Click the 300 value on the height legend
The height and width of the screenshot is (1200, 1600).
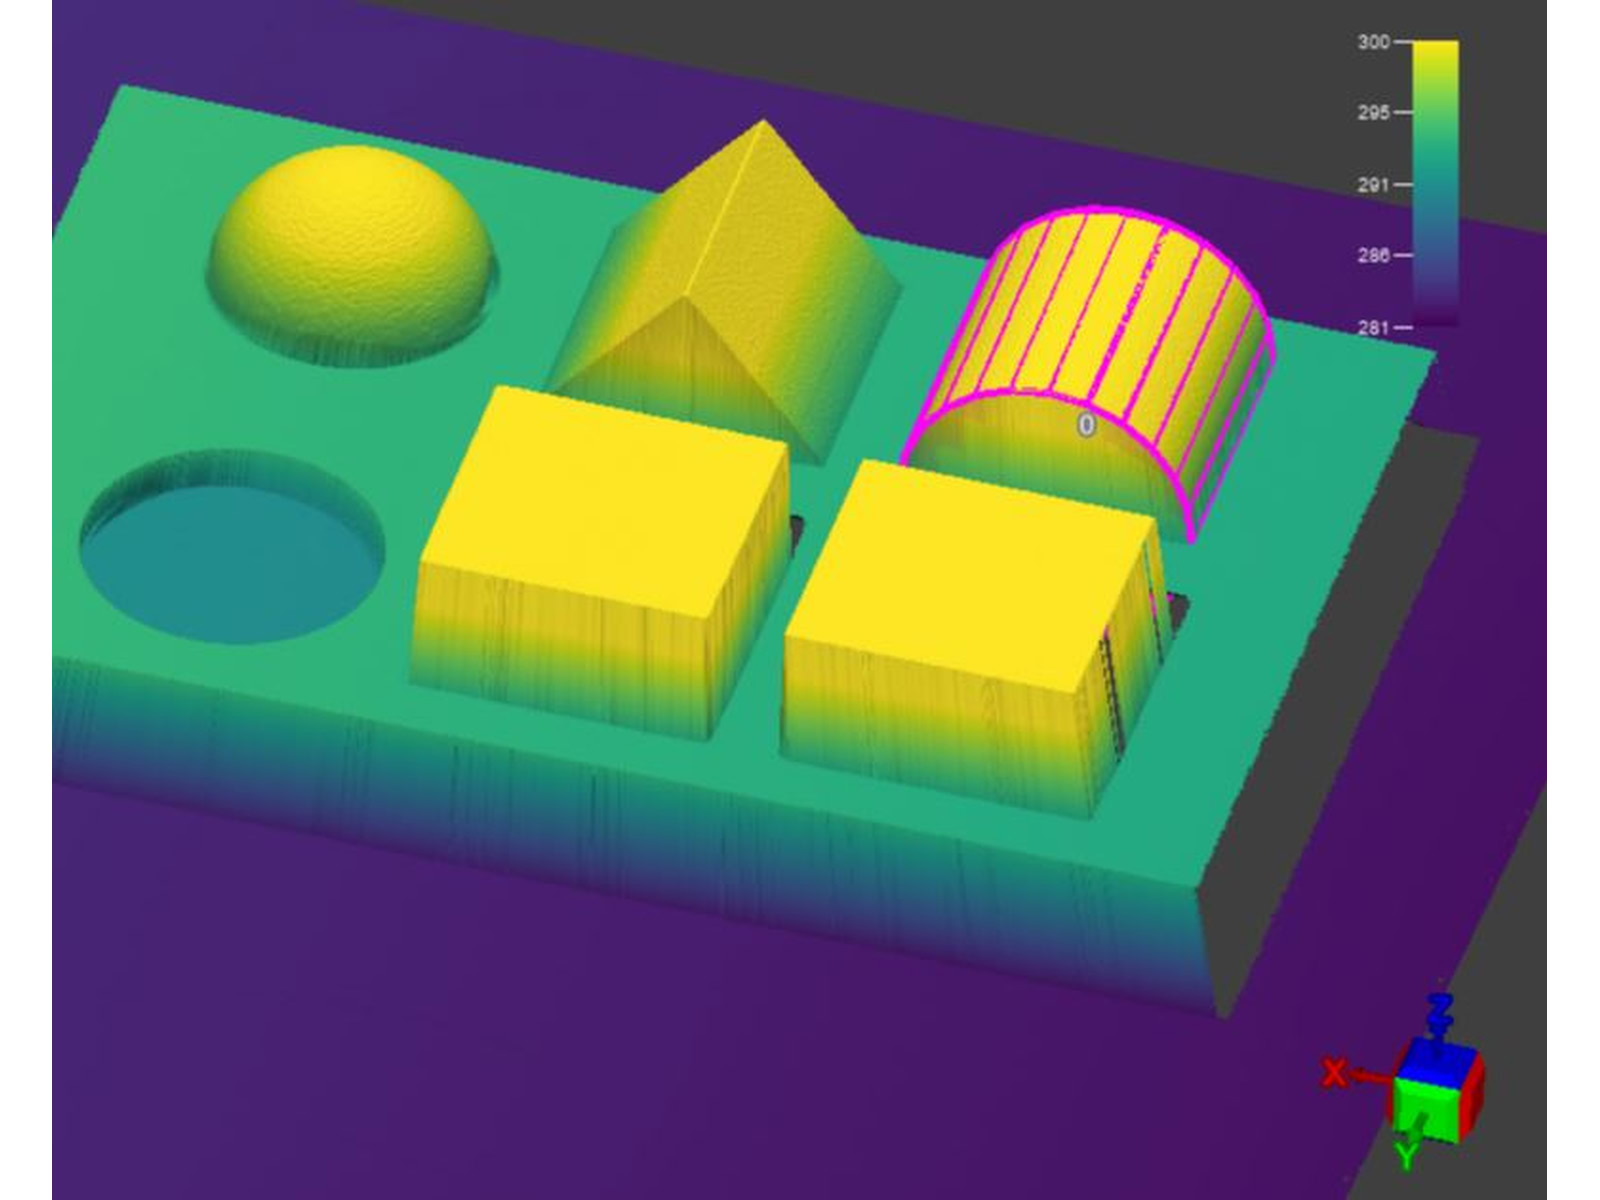pyautogui.click(x=1372, y=42)
